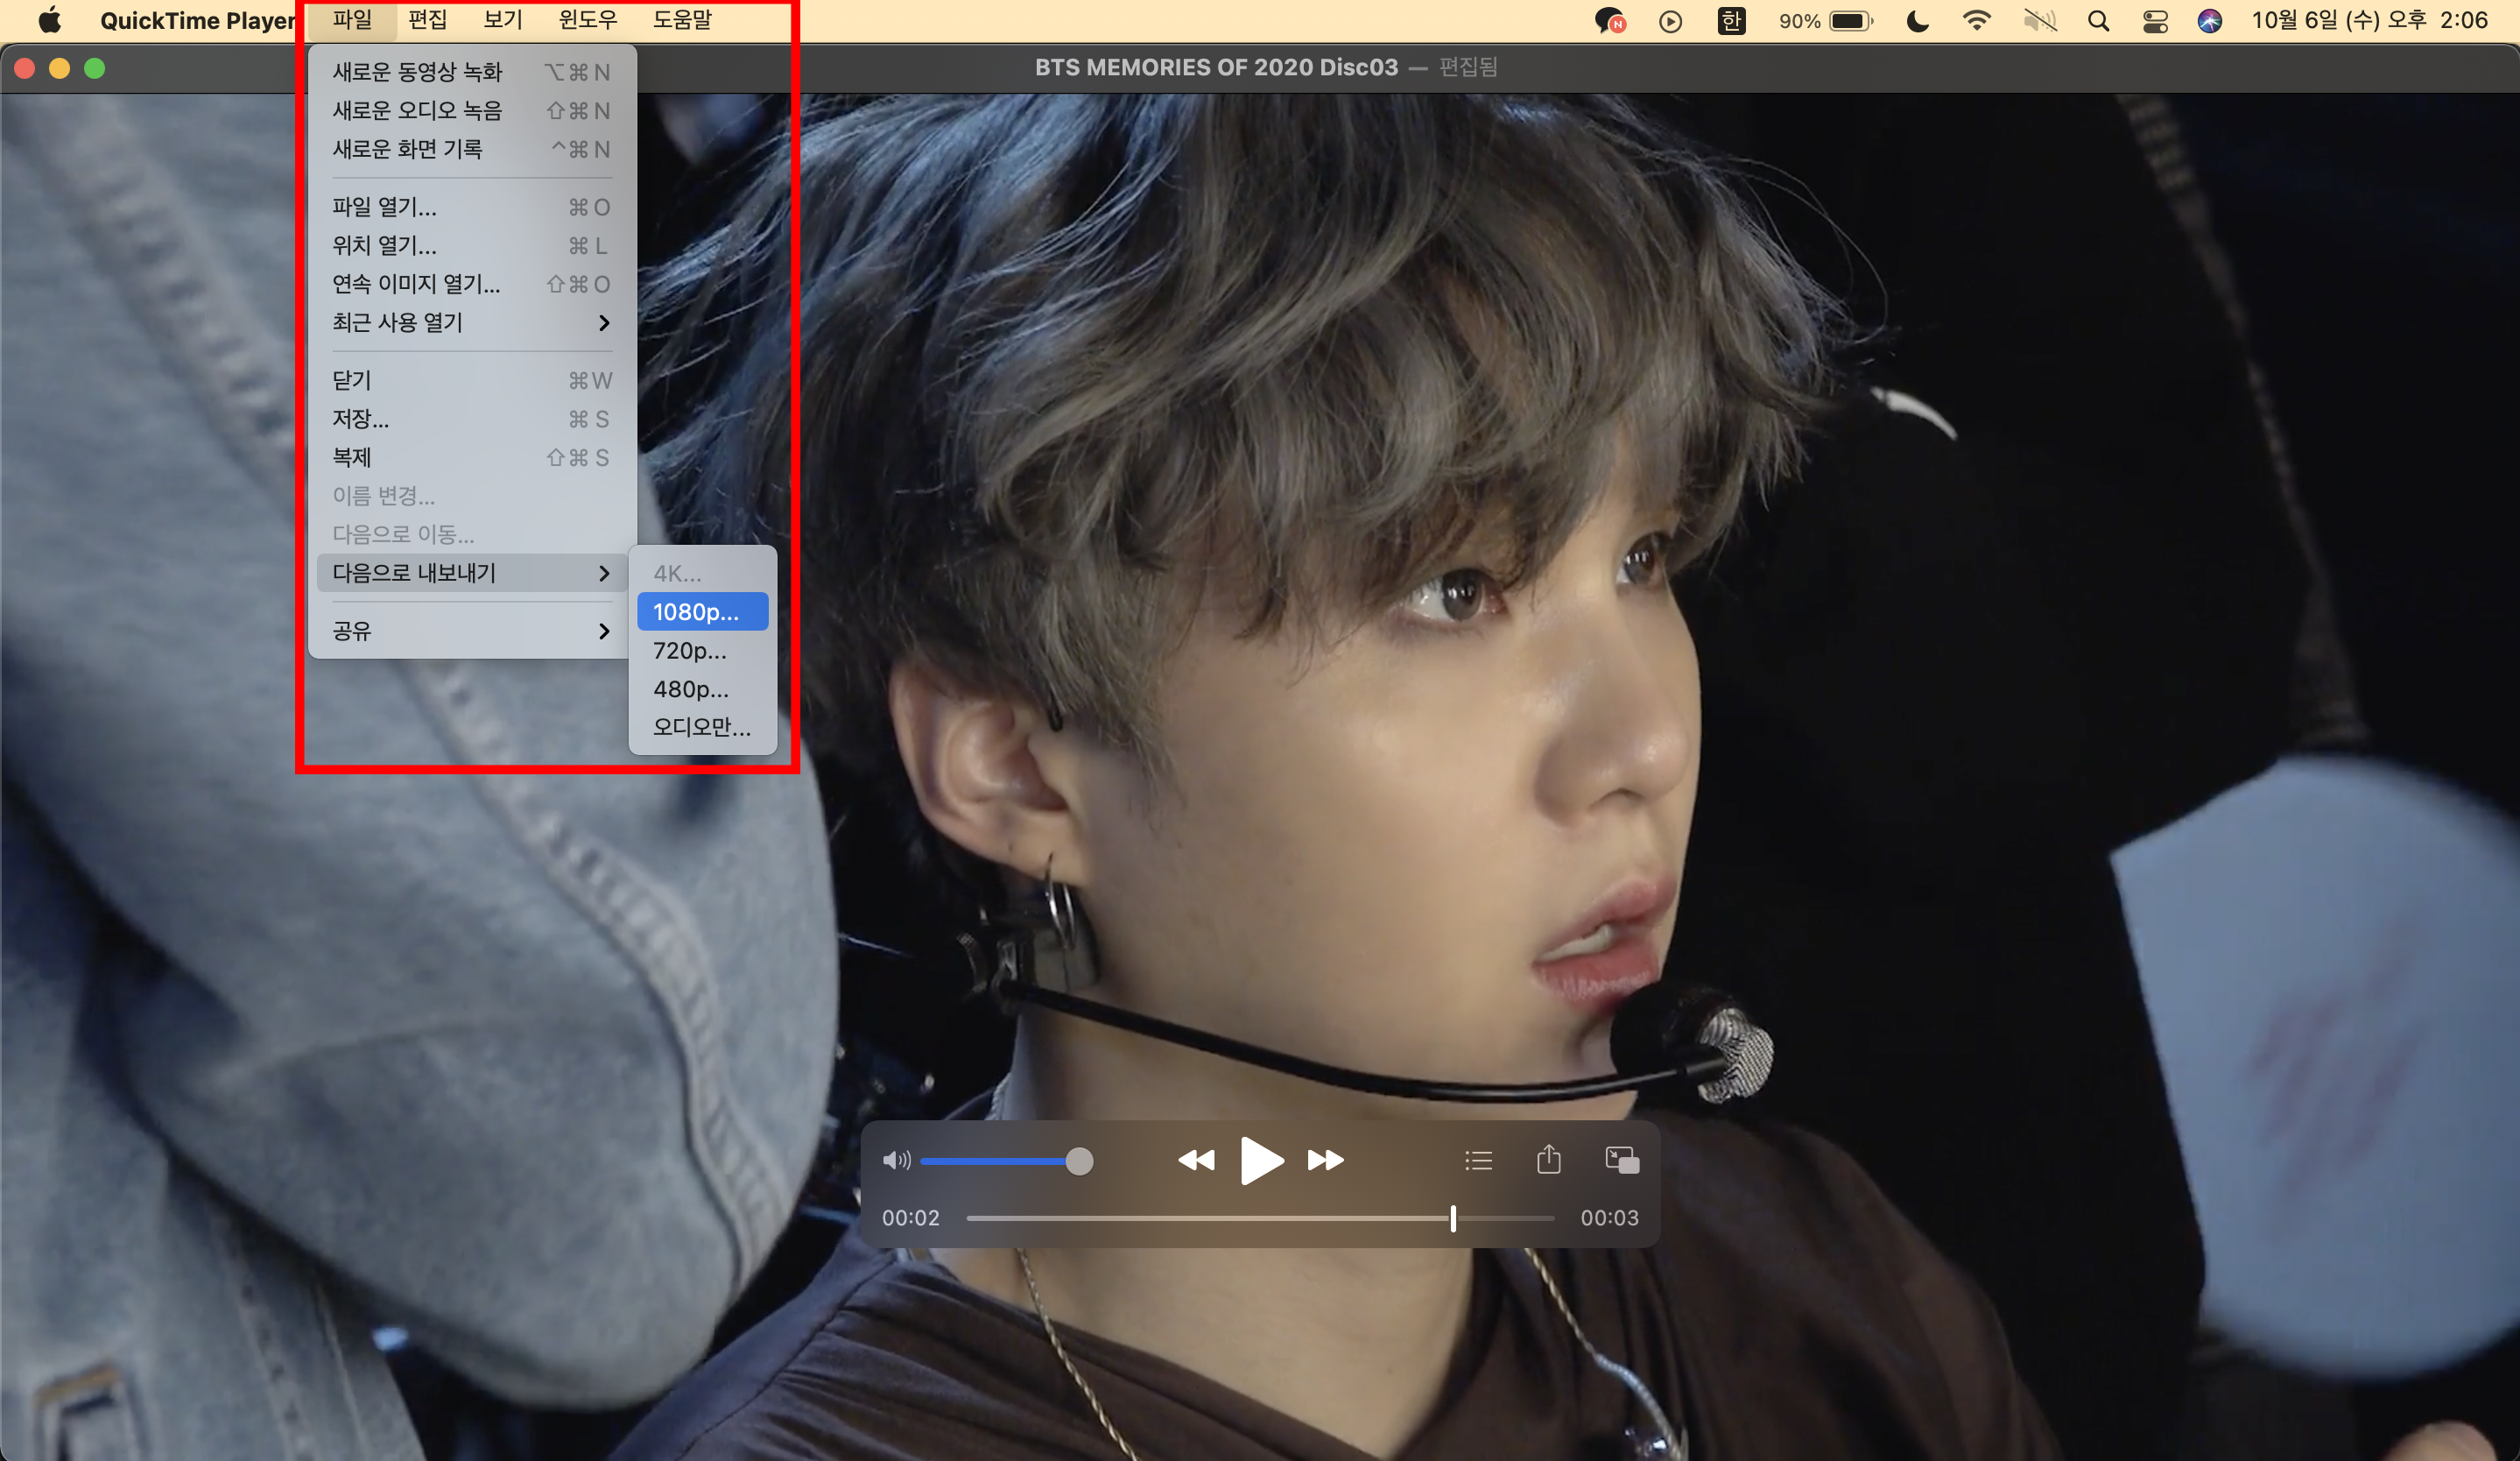Click the play circle menu bar icon
Viewport: 2520px width, 1461px height.
pyautogui.click(x=1670, y=21)
